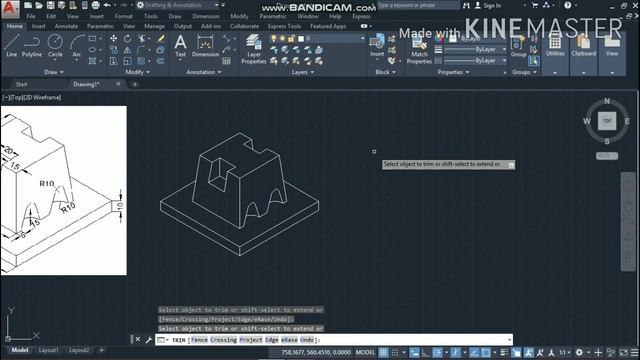640x360 pixels.
Task: Toggle polar tracking in status bar
Action: 437,352
